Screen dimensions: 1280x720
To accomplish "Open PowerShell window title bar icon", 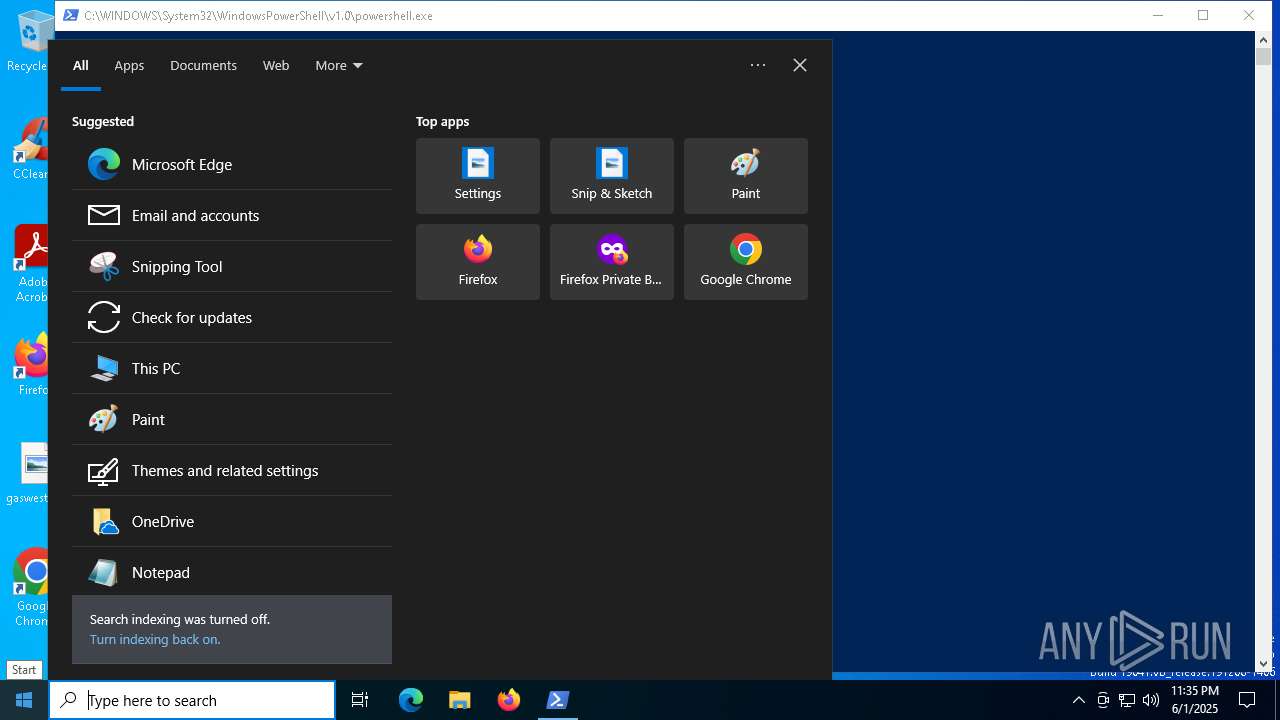I will point(71,15).
